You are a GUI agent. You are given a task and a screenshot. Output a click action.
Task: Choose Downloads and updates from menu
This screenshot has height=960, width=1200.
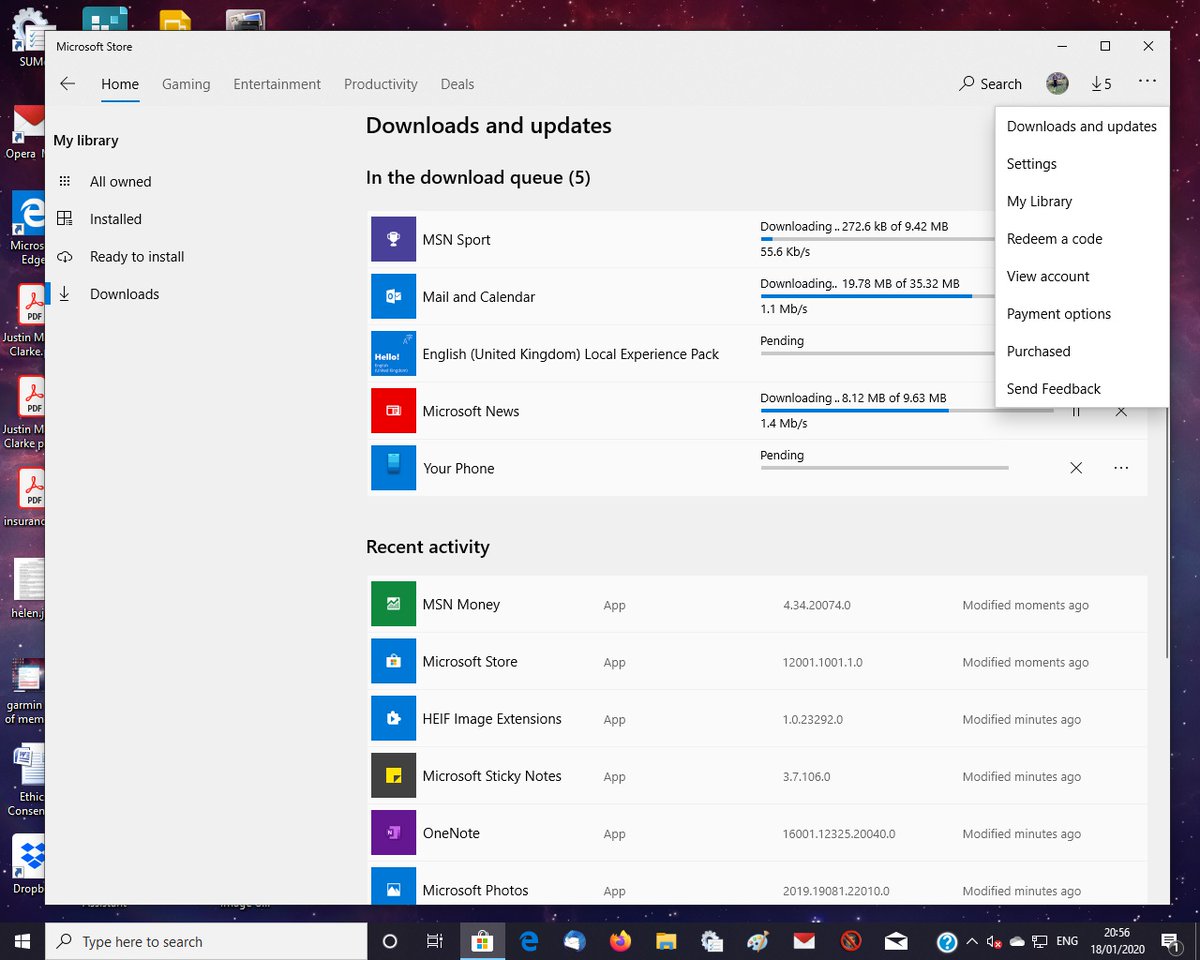coord(1082,126)
